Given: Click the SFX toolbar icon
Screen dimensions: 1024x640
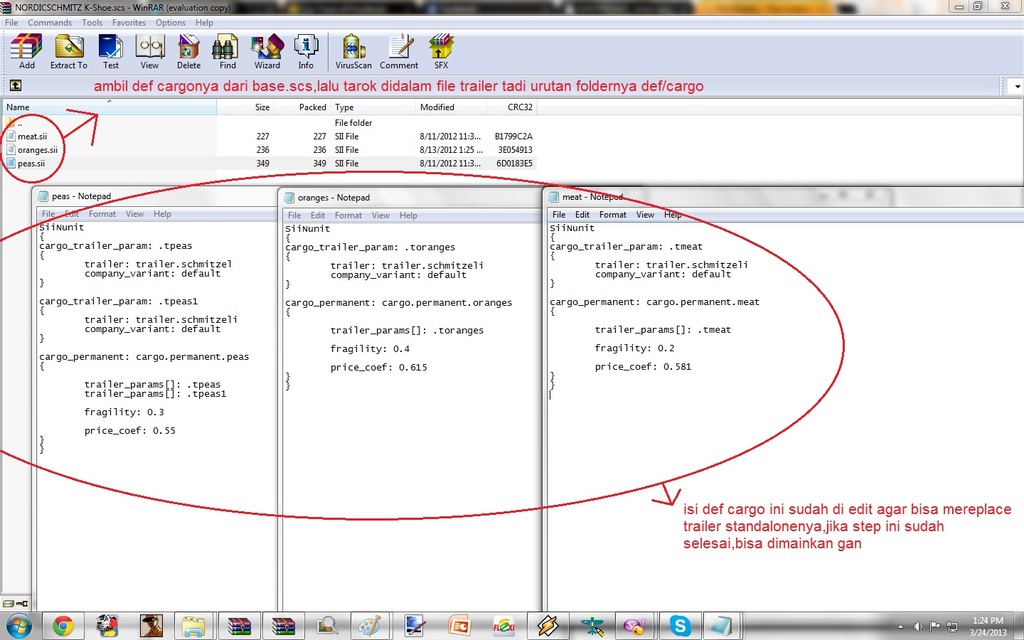Looking at the screenshot, I should point(440,50).
